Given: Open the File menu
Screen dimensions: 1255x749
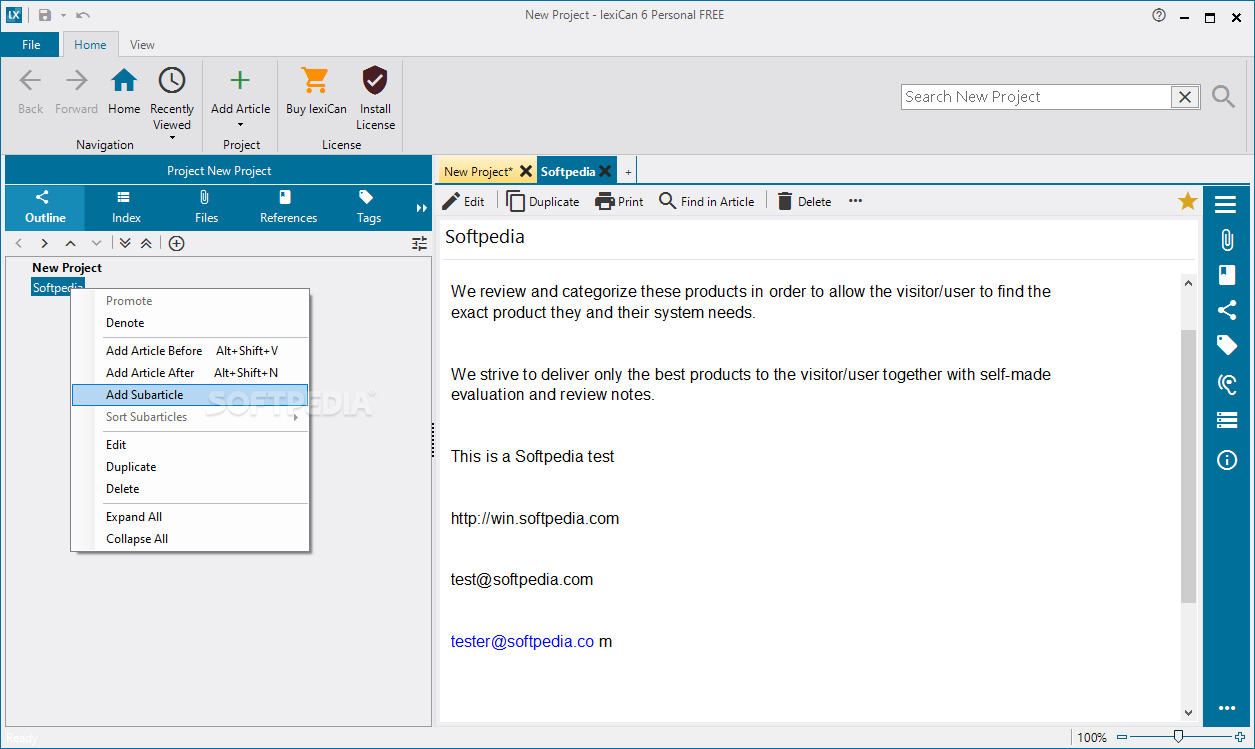Looking at the screenshot, I should pyautogui.click(x=31, y=45).
